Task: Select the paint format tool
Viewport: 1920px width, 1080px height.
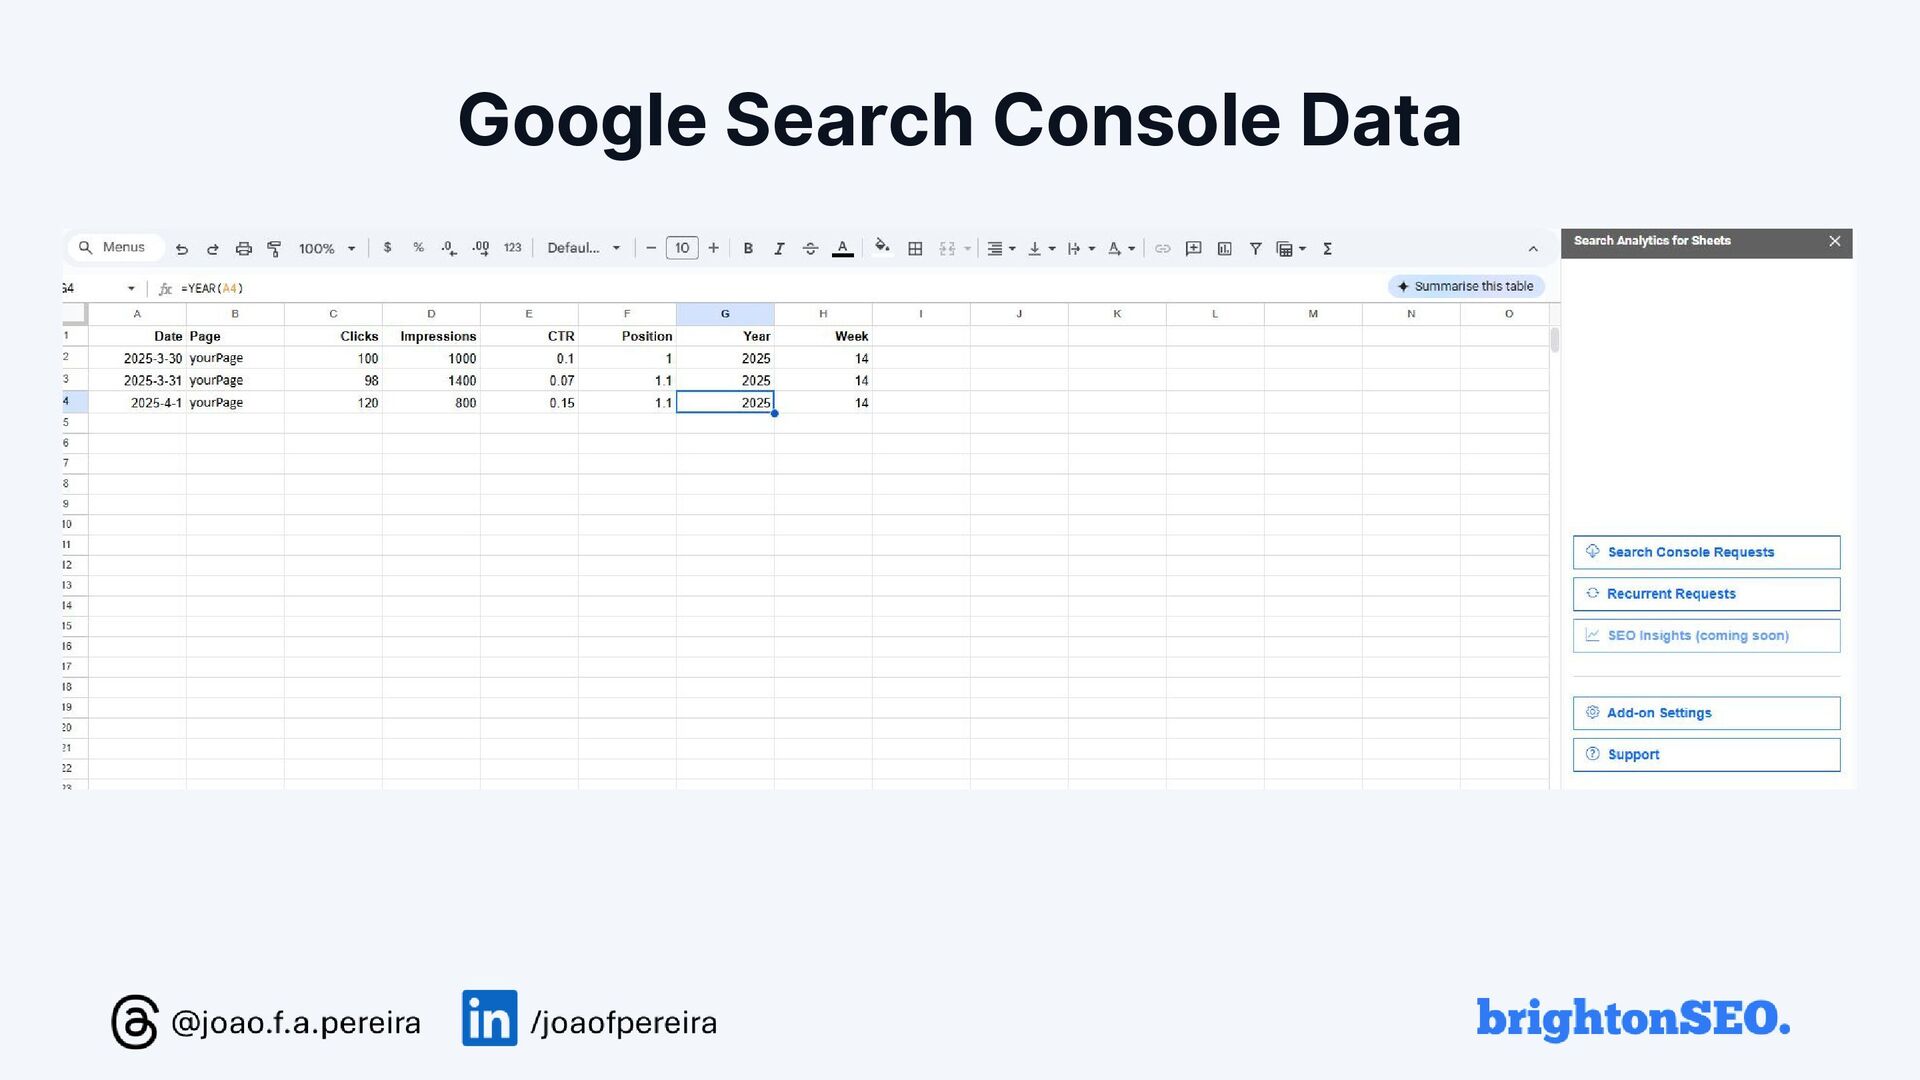Action: click(x=274, y=249)
